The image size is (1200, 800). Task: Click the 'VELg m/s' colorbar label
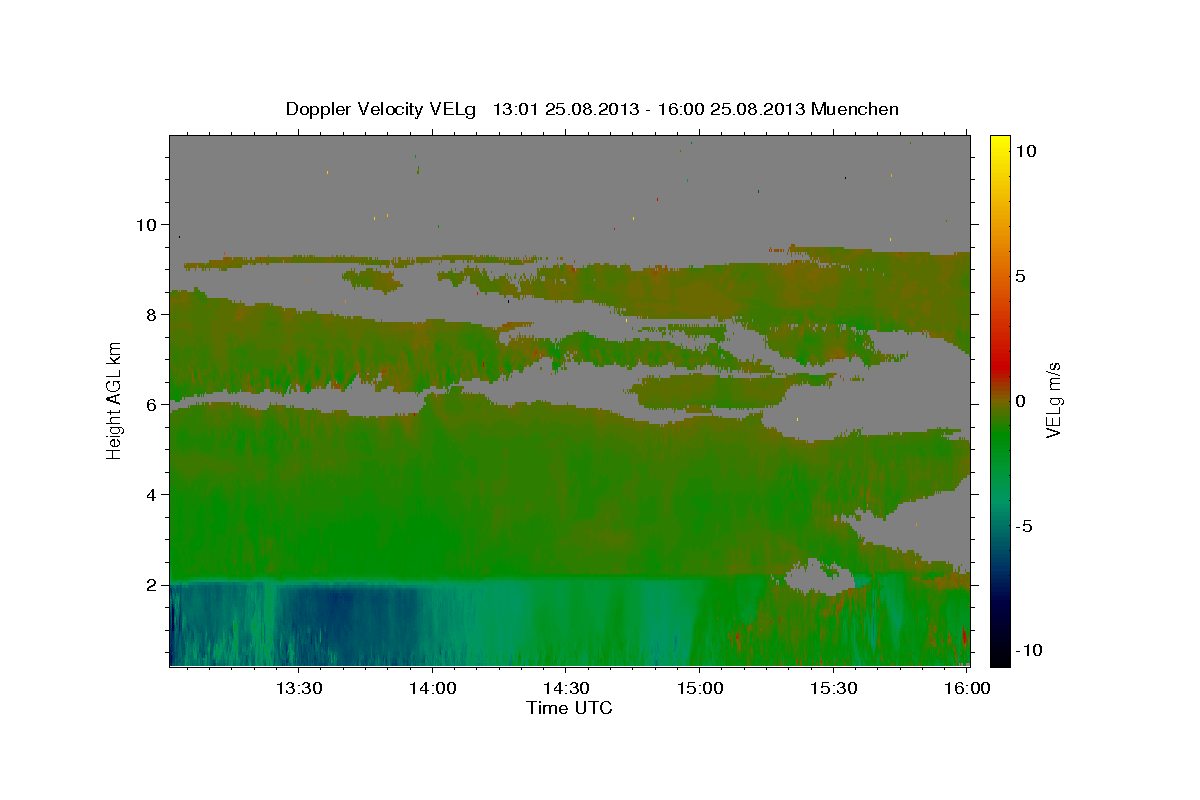click(x=1053, y=400)
